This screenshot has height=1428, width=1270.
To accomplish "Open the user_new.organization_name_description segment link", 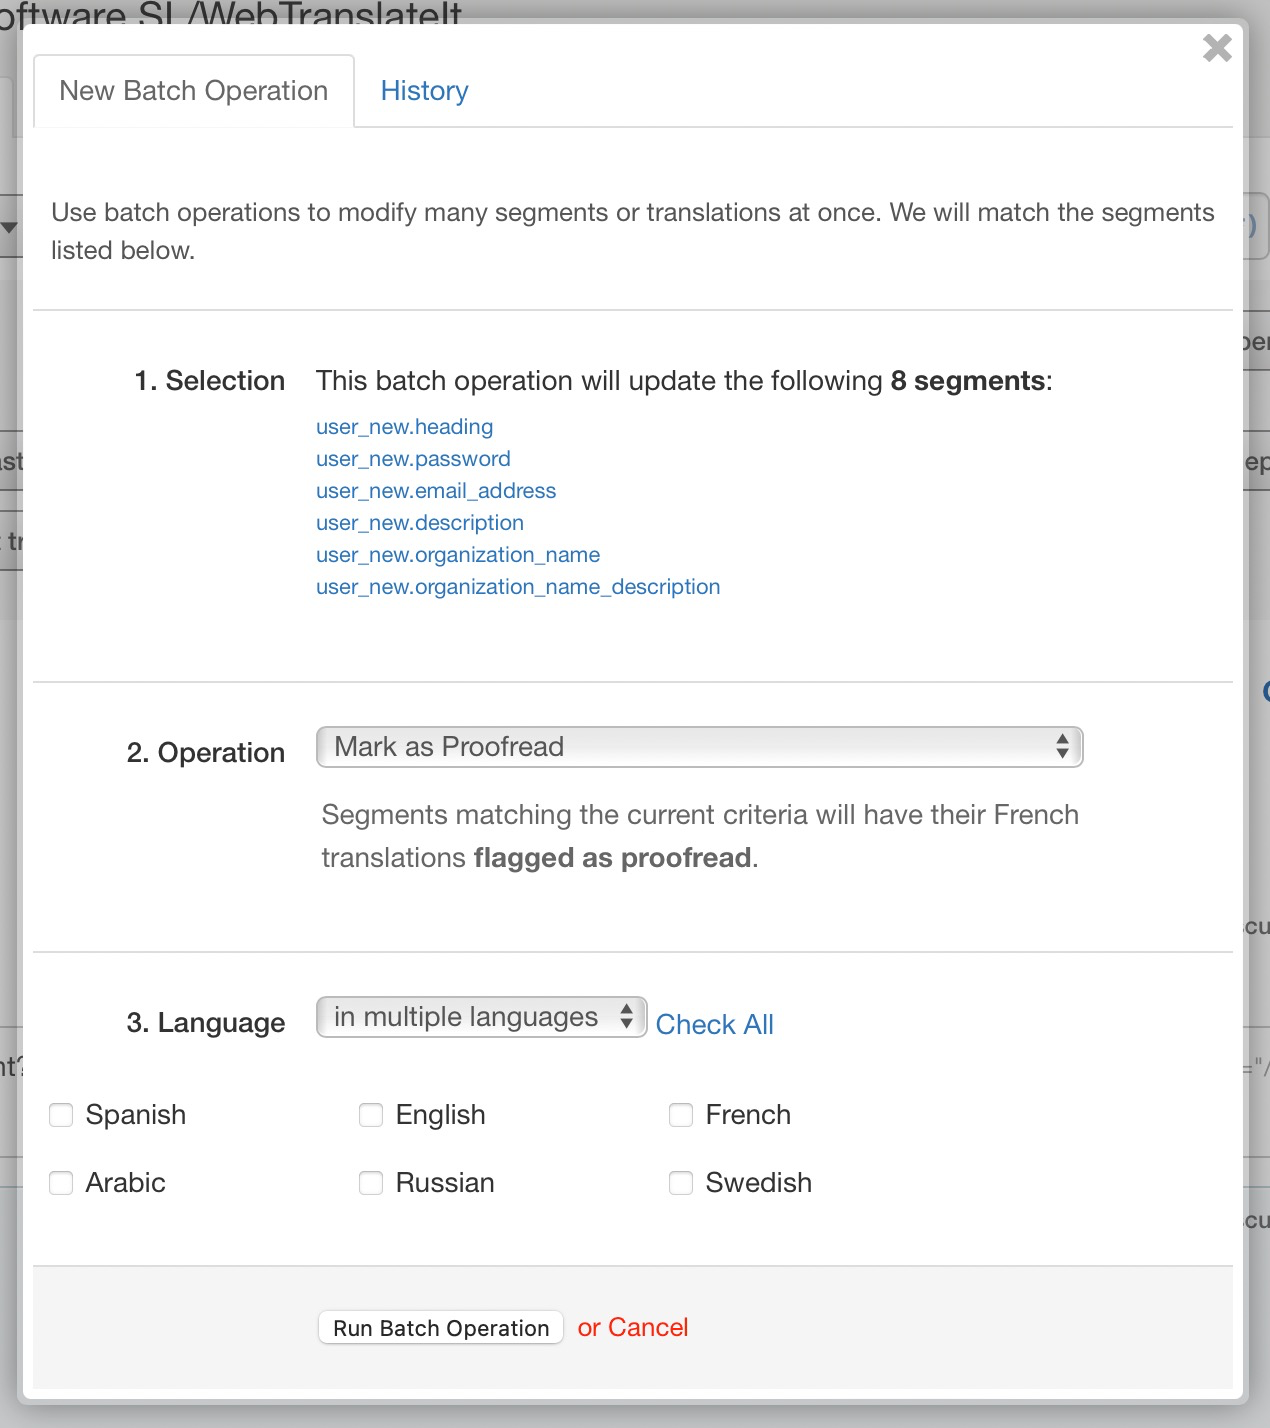I will coord(518,587).
